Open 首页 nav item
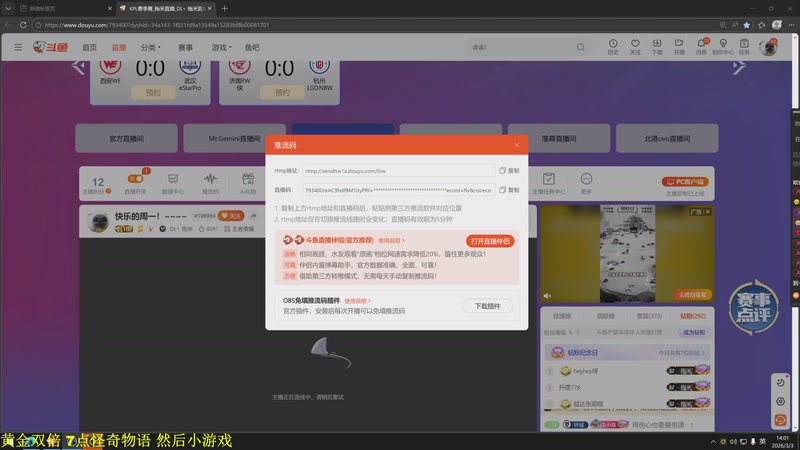Viewport: 800px width, 450px height. (89, 47)
